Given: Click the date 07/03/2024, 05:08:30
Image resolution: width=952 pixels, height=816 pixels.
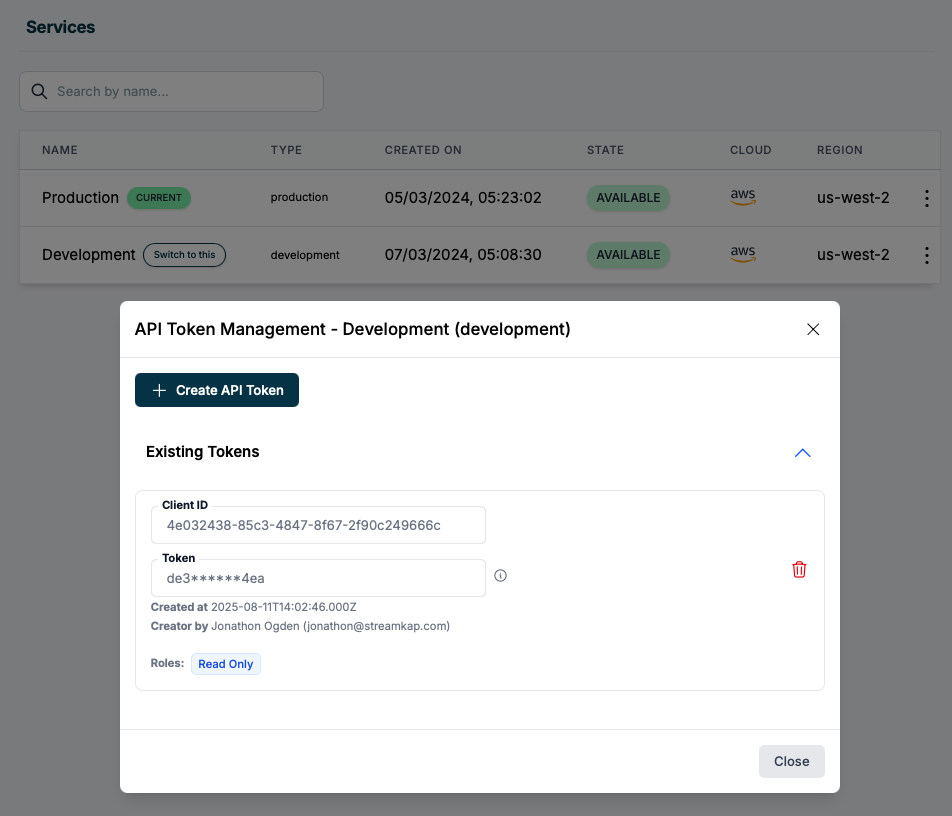Looking at the screenshot, I should point(463,255).
